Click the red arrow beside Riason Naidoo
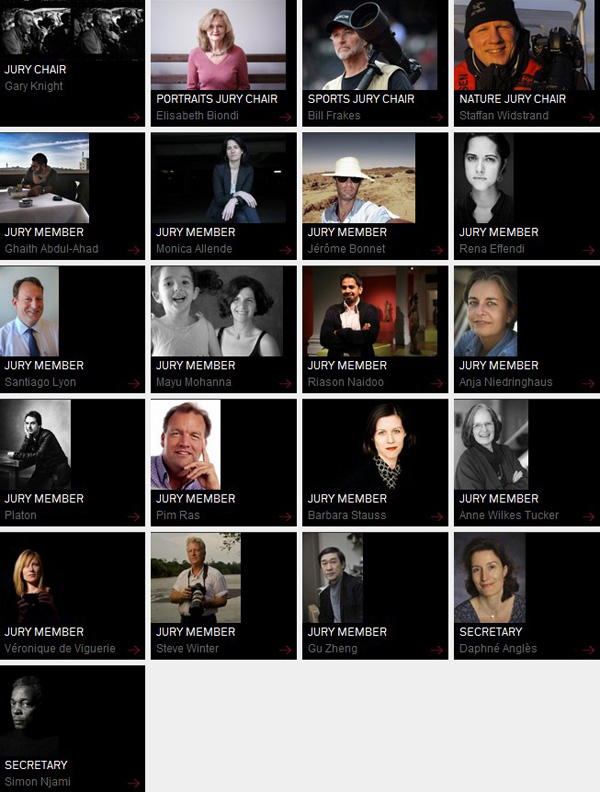The height and width of the screenshot is (792, 600). [437, 383]
